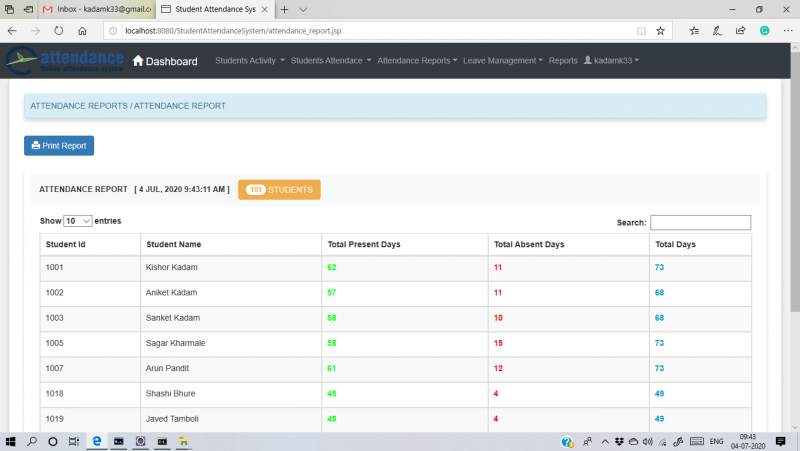800x451 pixels.
Task: Click student id 1001 cell
Action: 90,268
